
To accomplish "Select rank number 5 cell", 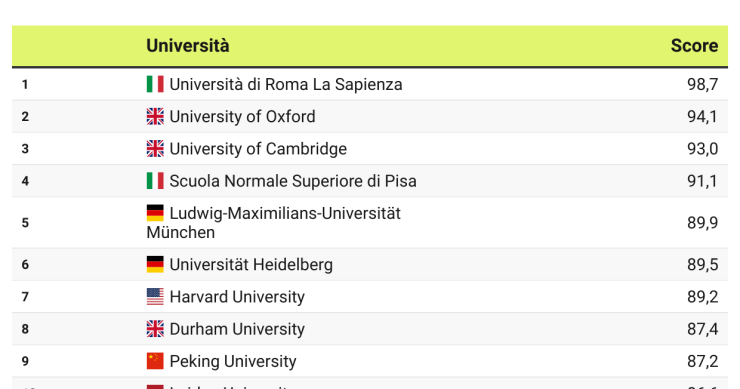I will click(25, 223).
